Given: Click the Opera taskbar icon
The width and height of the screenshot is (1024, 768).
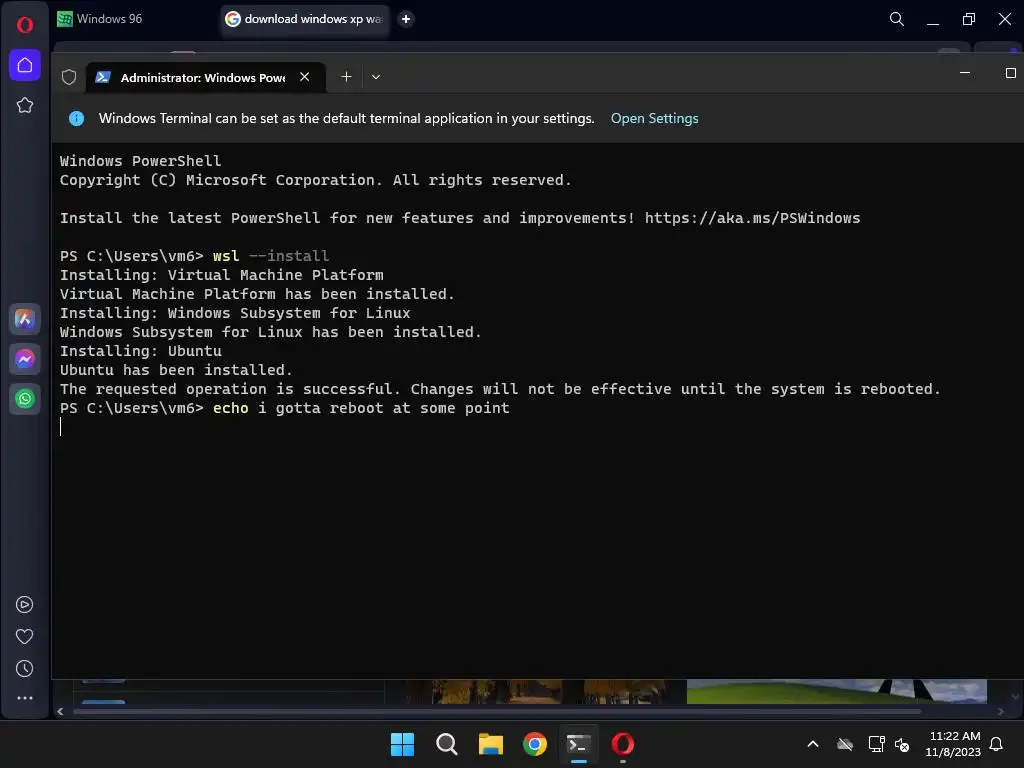Looking at the screenshot, I should click(x=623, y=744).
